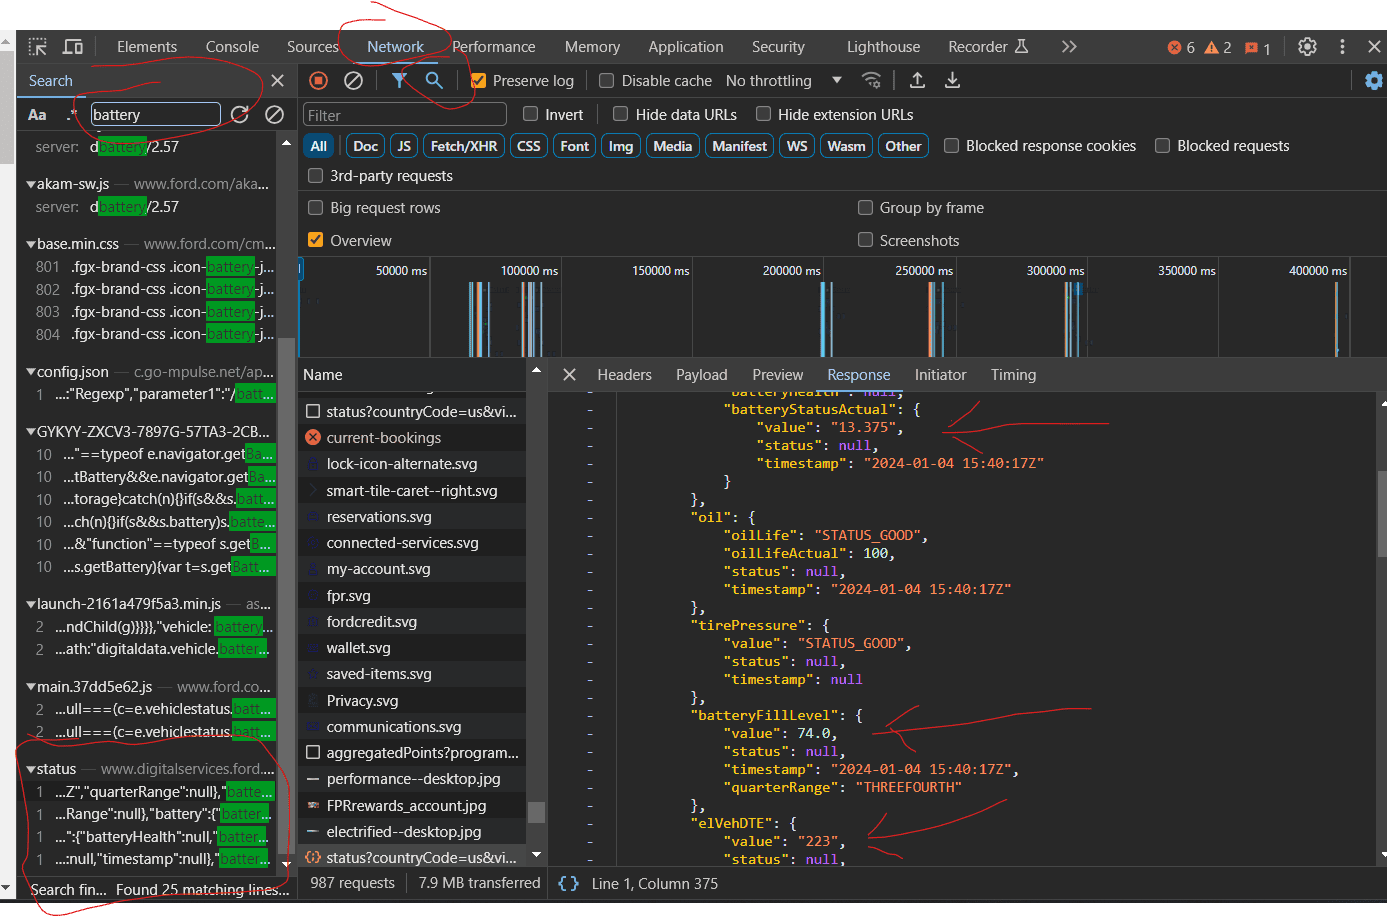
Task: Collapse the base.min.css search result group
Action: point(31,244)
